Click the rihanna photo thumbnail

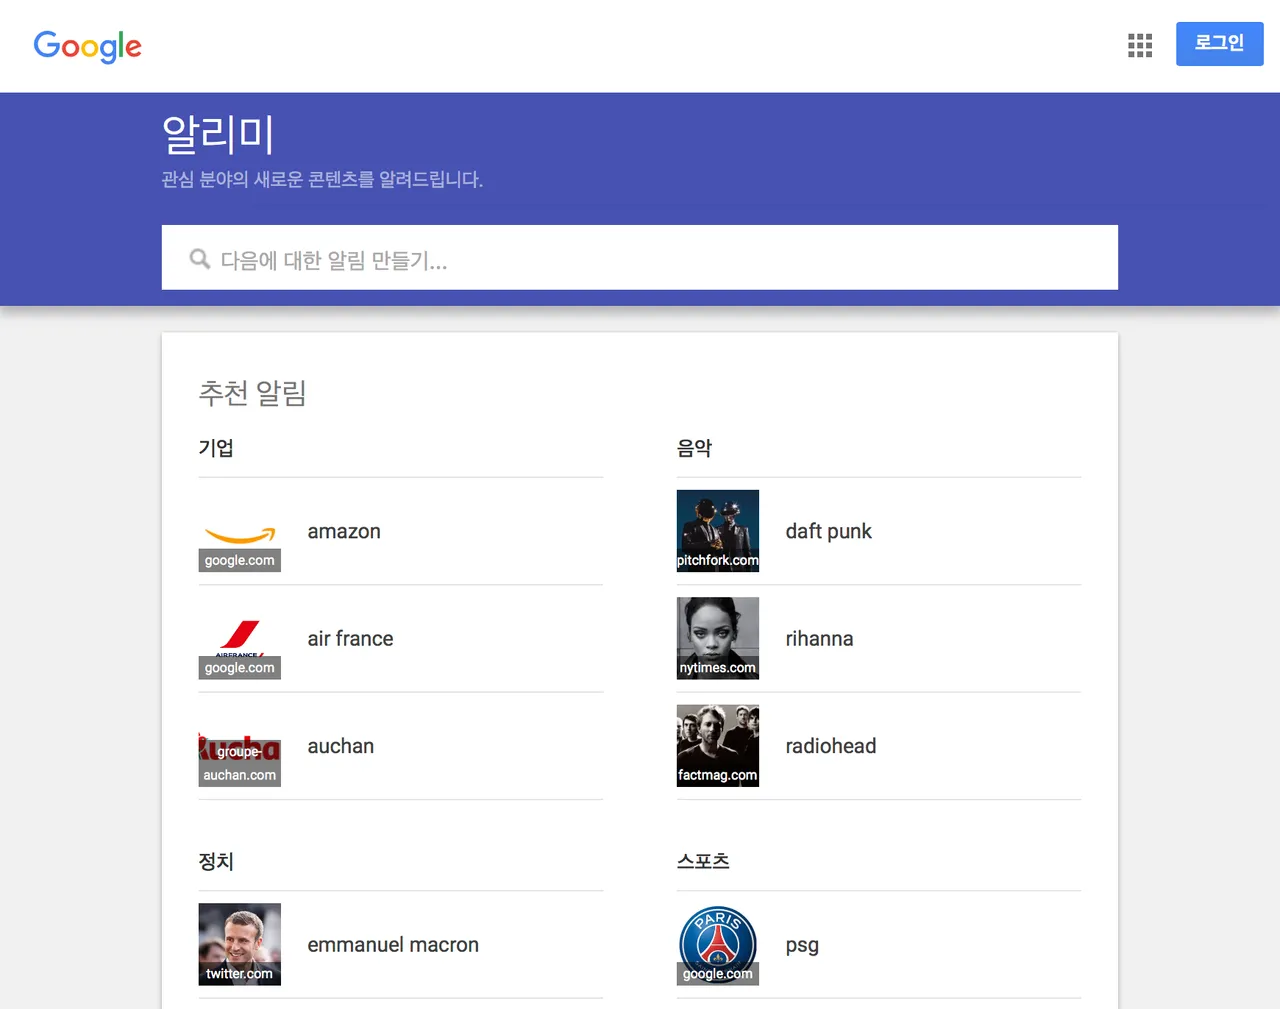(718, 638)
